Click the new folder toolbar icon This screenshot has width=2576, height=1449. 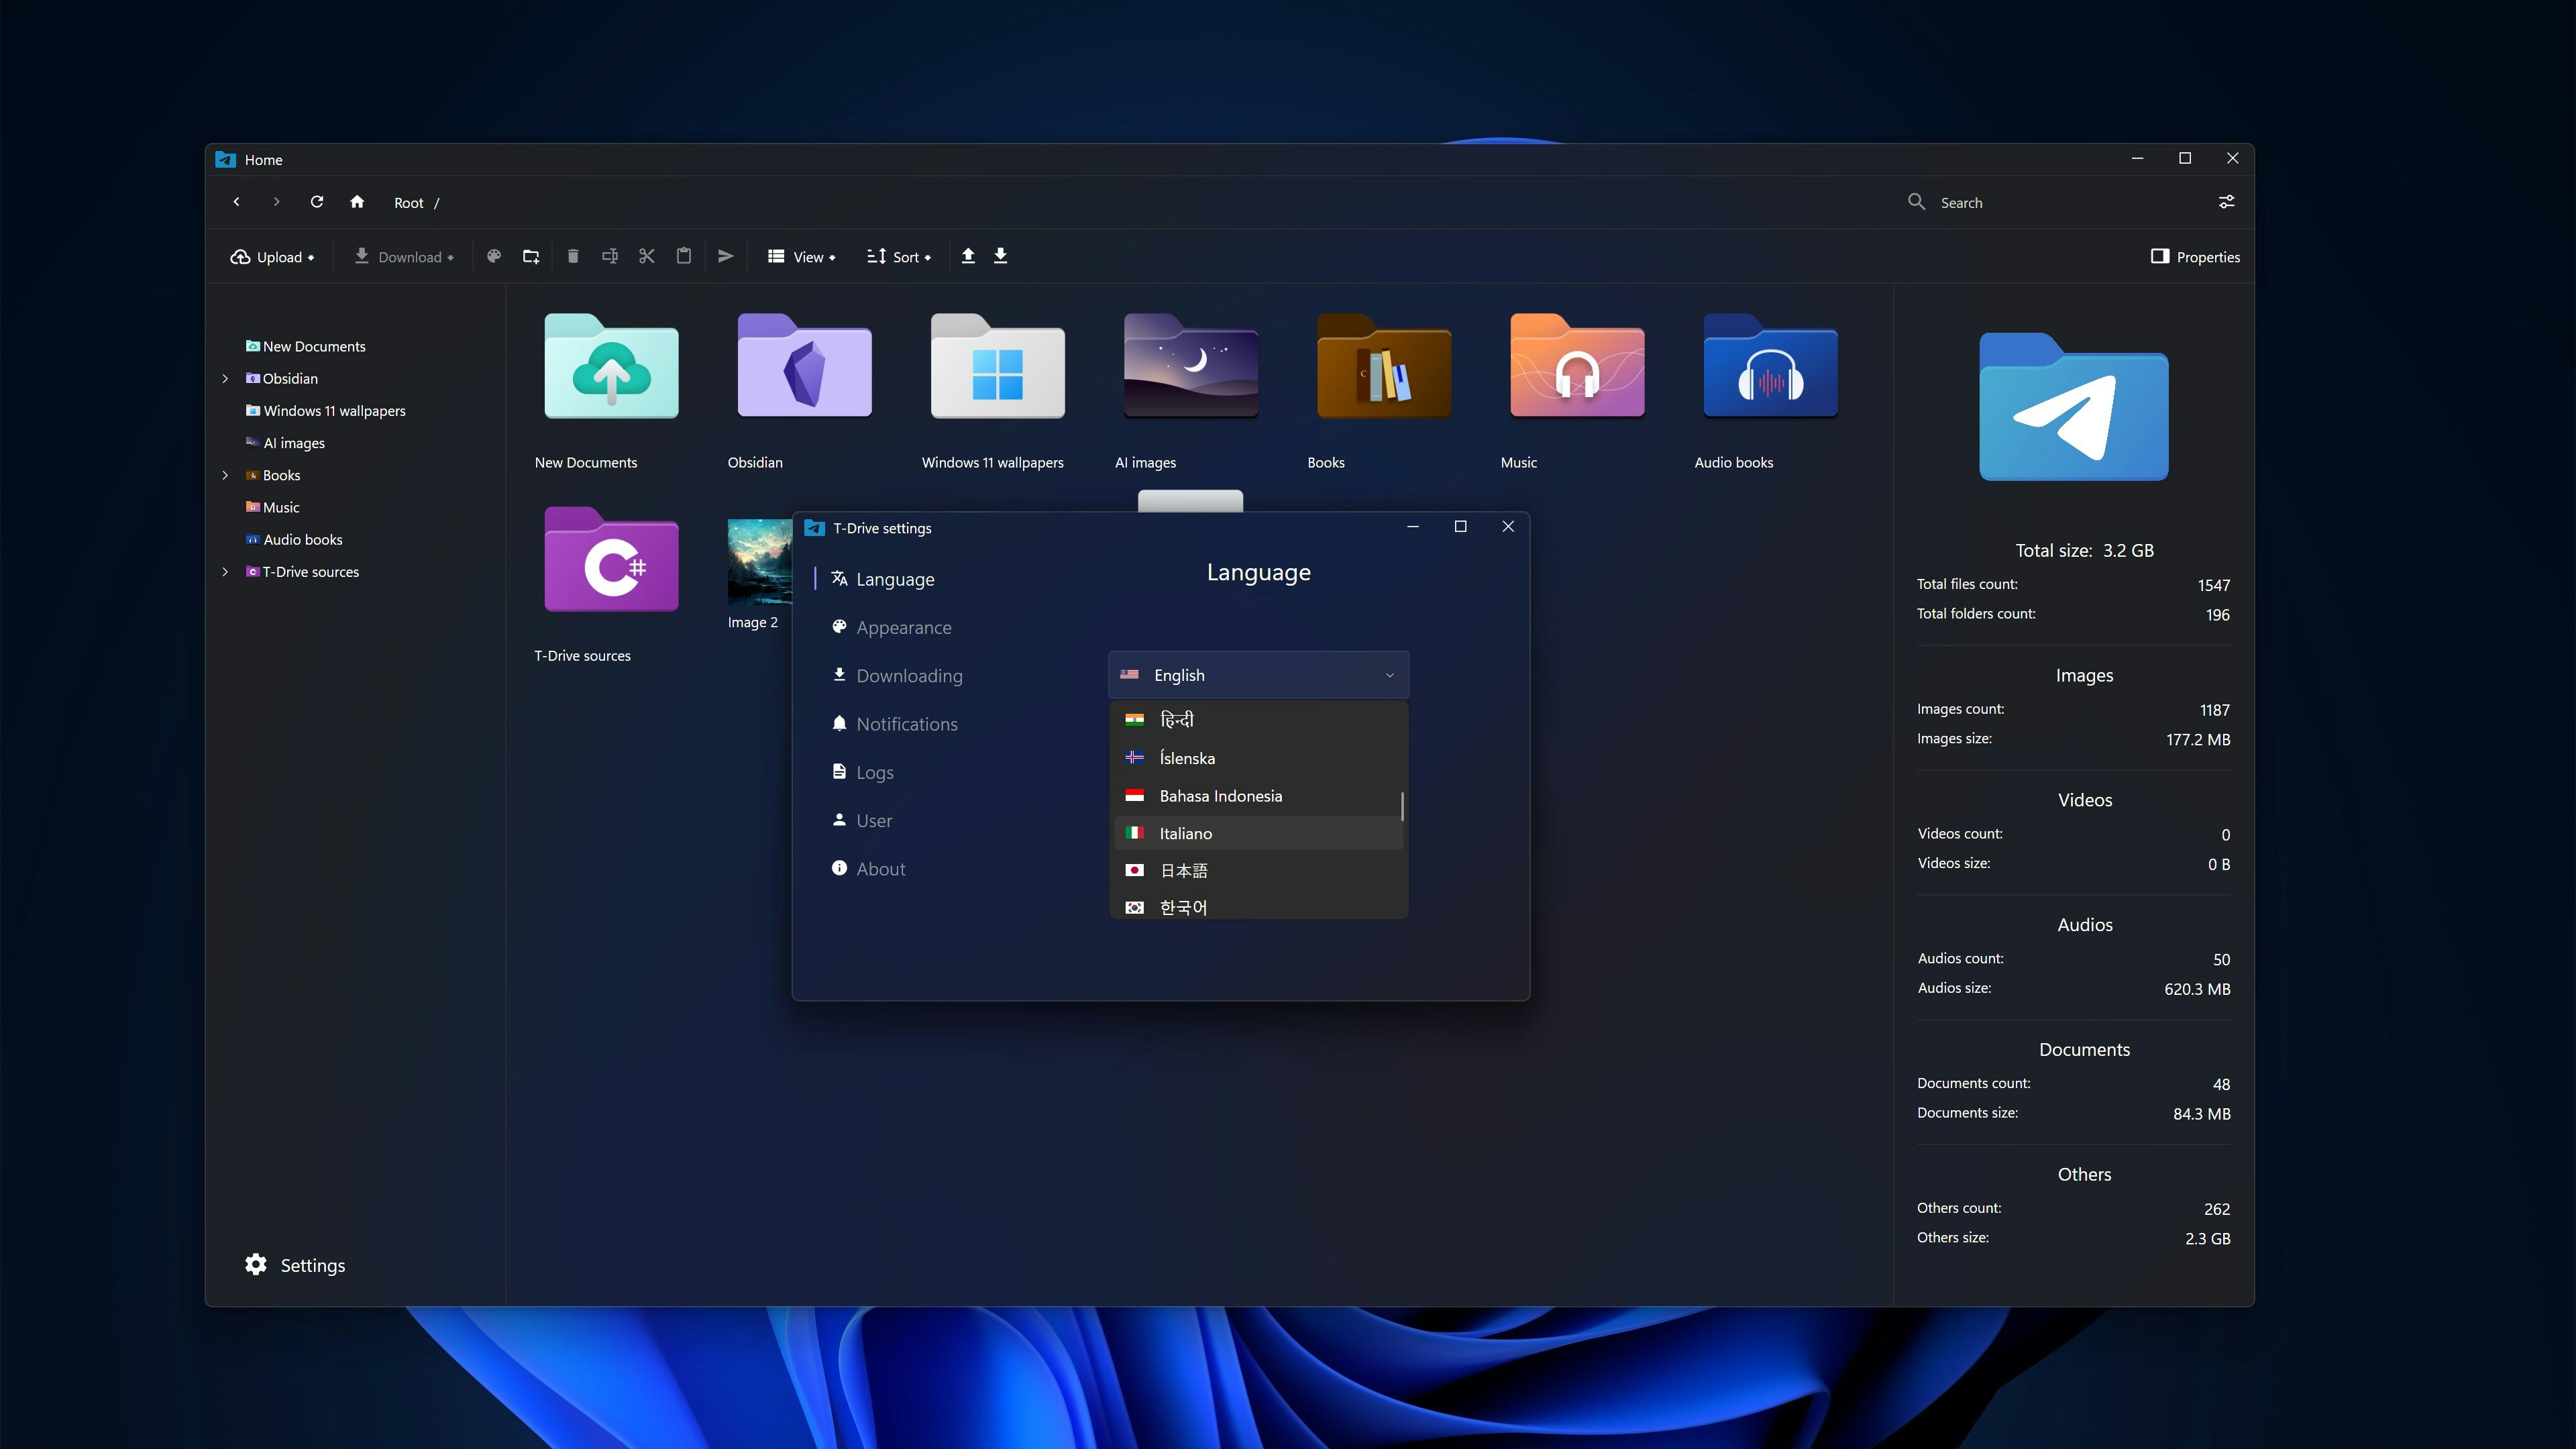[531, 257]
